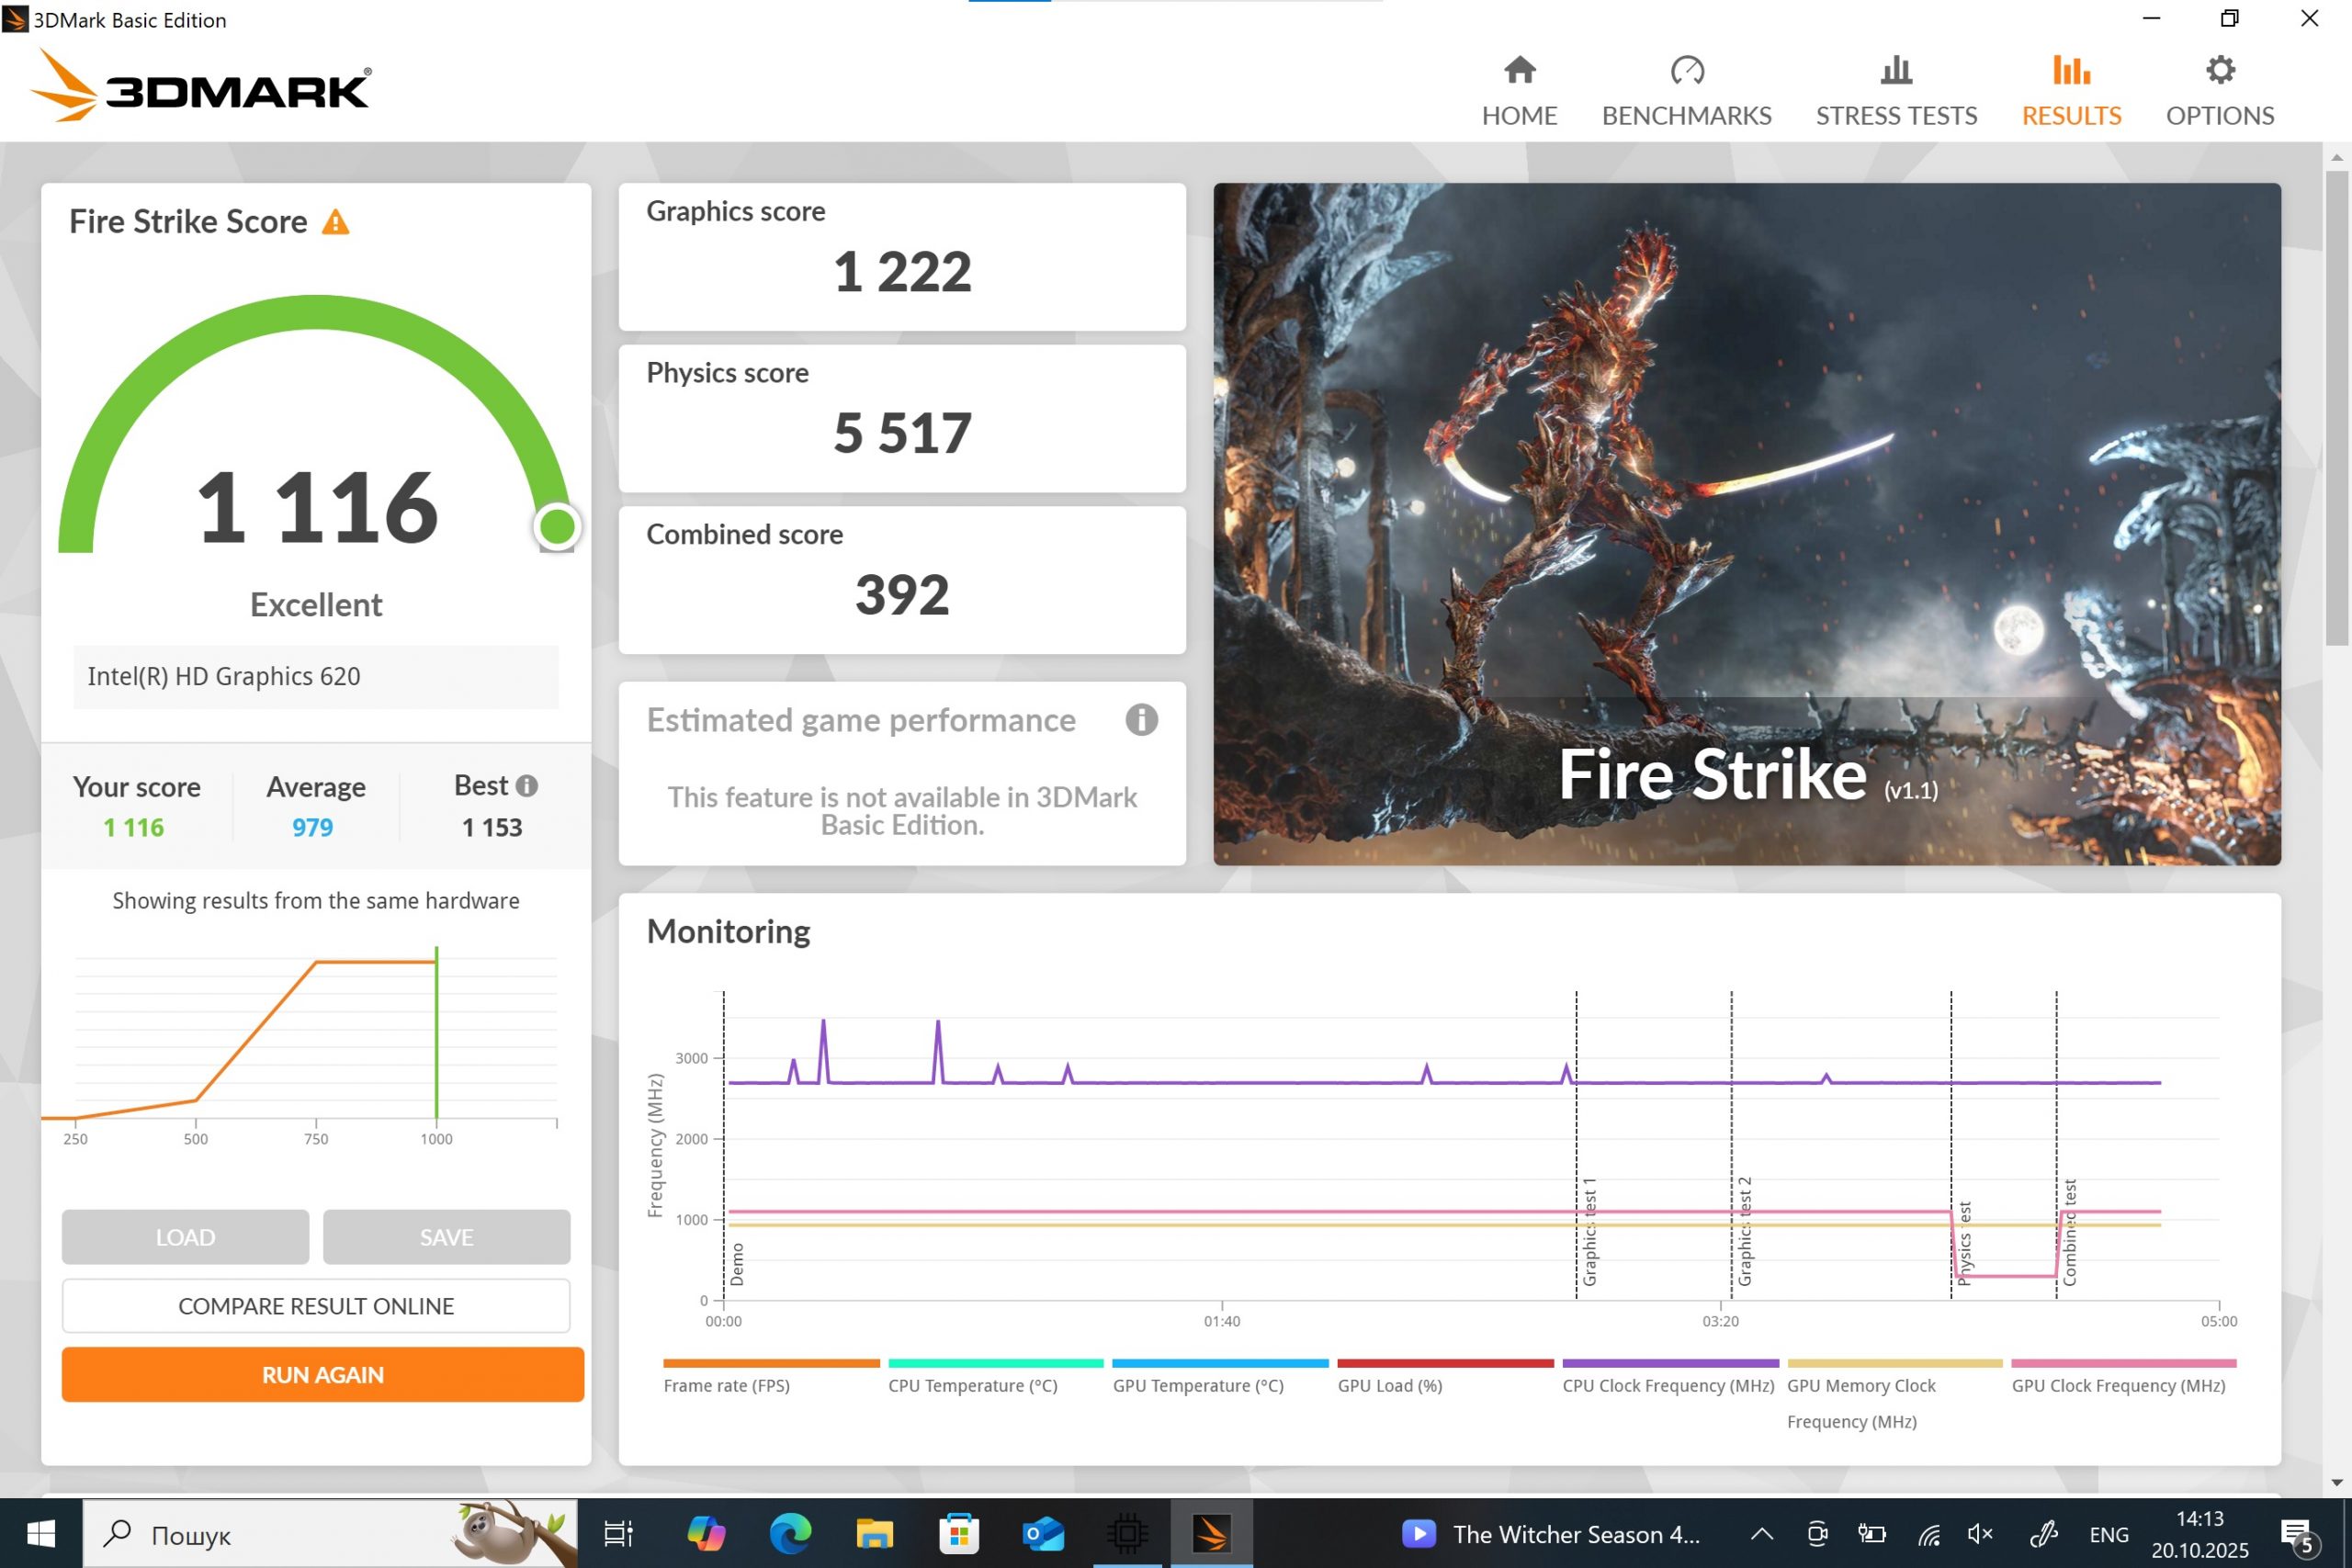Click Estimated game performance info icon
The image size is (2352, 1568).
(1141, 720)
